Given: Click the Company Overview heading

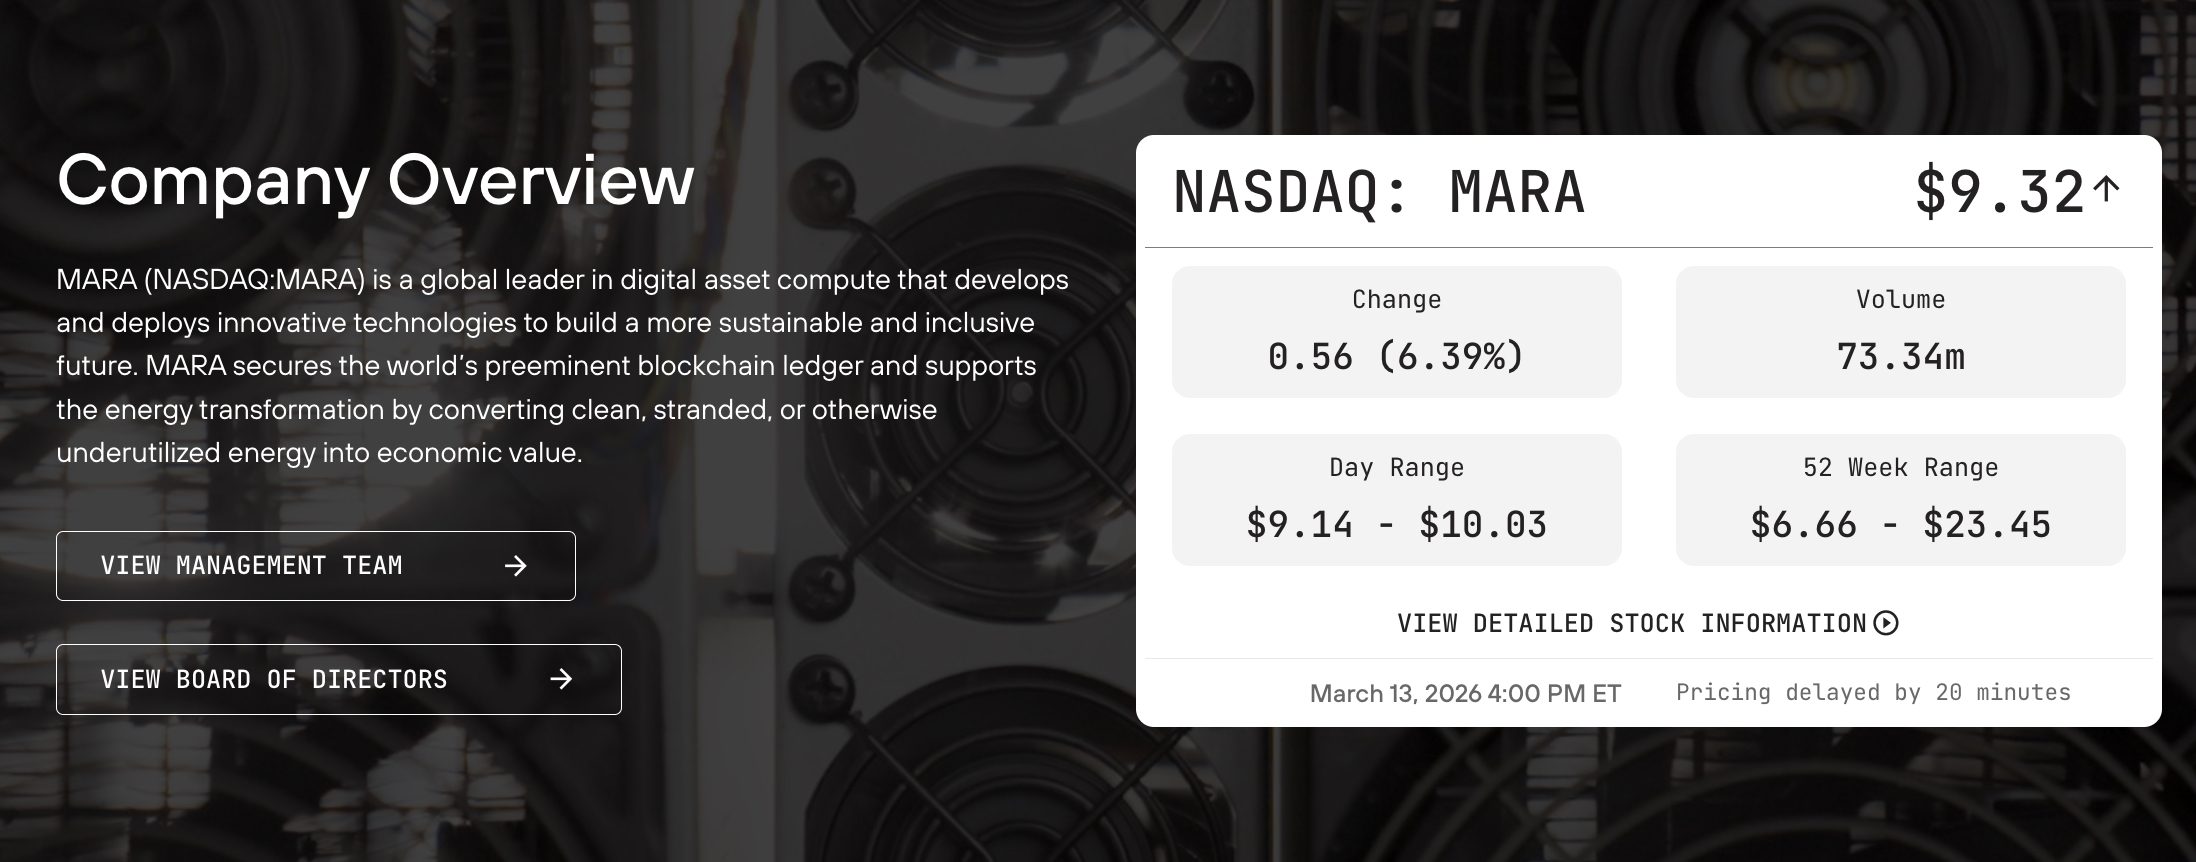Looking at the screenshot, I should pyautogui.click(x=375, y=181).
